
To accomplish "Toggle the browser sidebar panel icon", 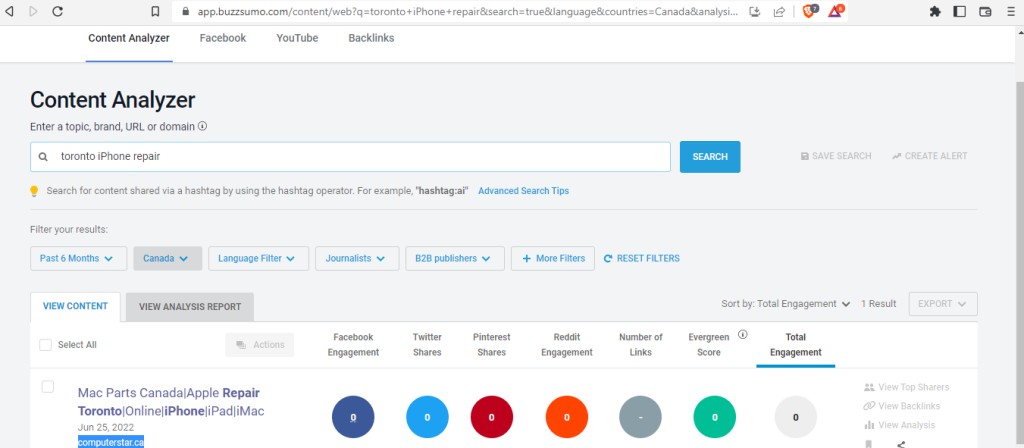I will (x=959, y=11).
